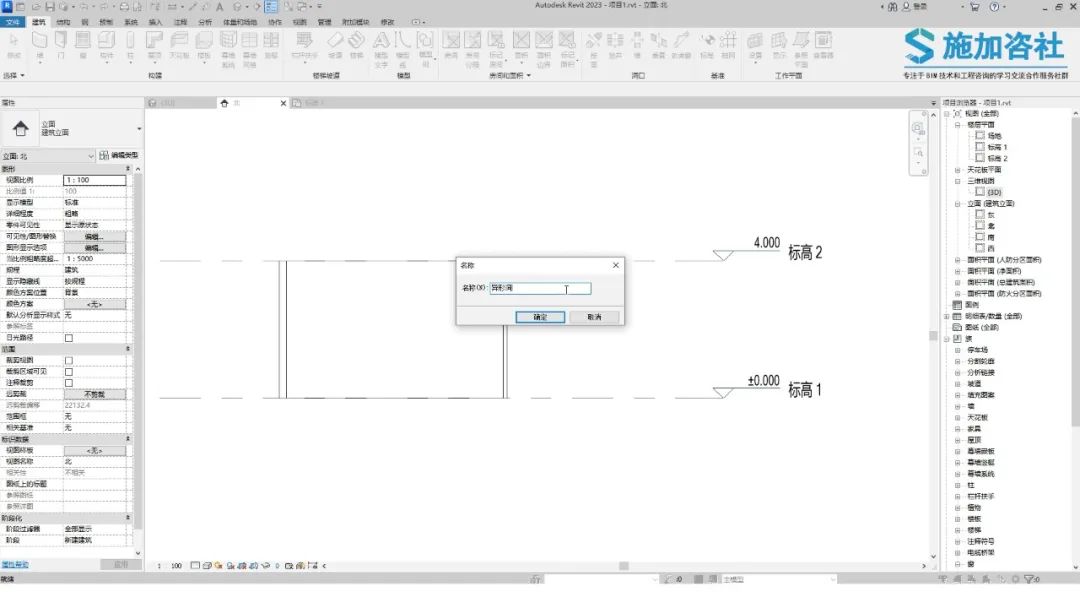This screenshot has width=1080, height=608.
Task: Switch to the Manage ribbon tab
Action: tap(324, 22)
